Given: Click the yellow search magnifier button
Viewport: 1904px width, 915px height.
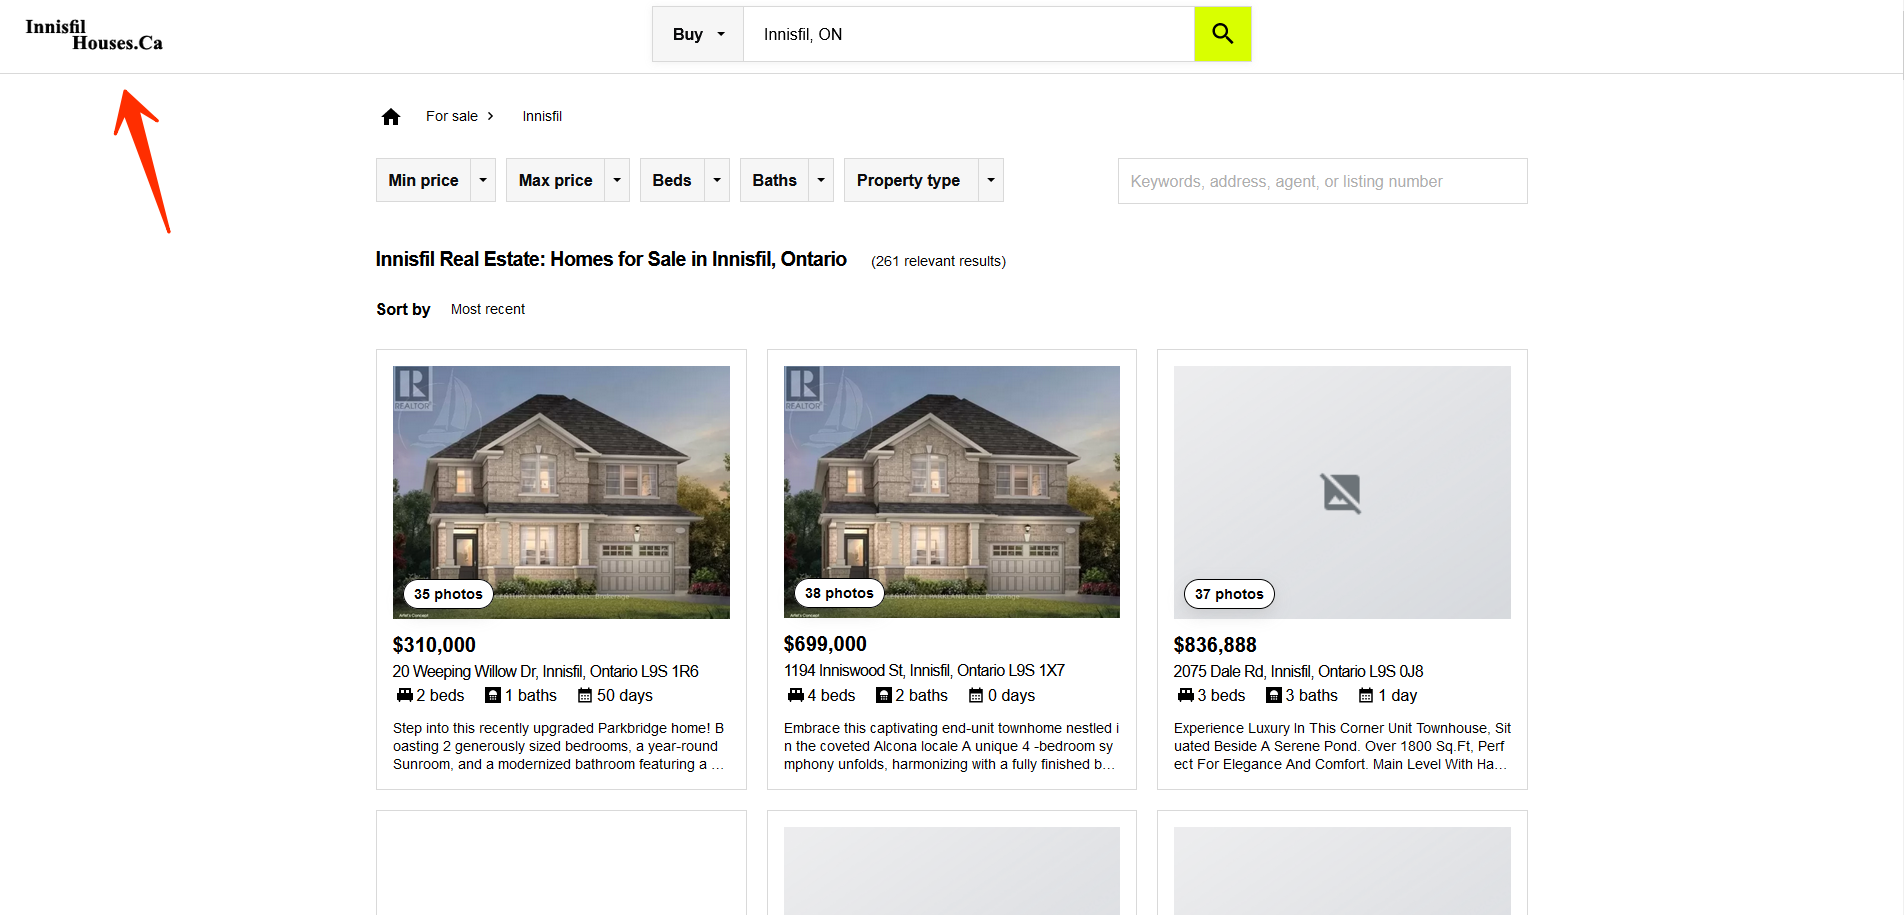Looking at the screenshot, I should [x=1222, y=34].
